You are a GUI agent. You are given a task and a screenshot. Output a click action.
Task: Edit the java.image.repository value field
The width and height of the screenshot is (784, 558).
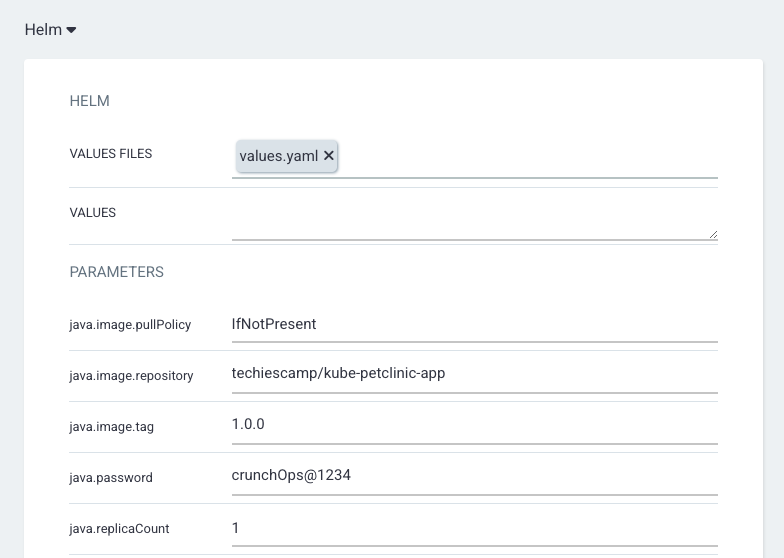pos(474,376)
